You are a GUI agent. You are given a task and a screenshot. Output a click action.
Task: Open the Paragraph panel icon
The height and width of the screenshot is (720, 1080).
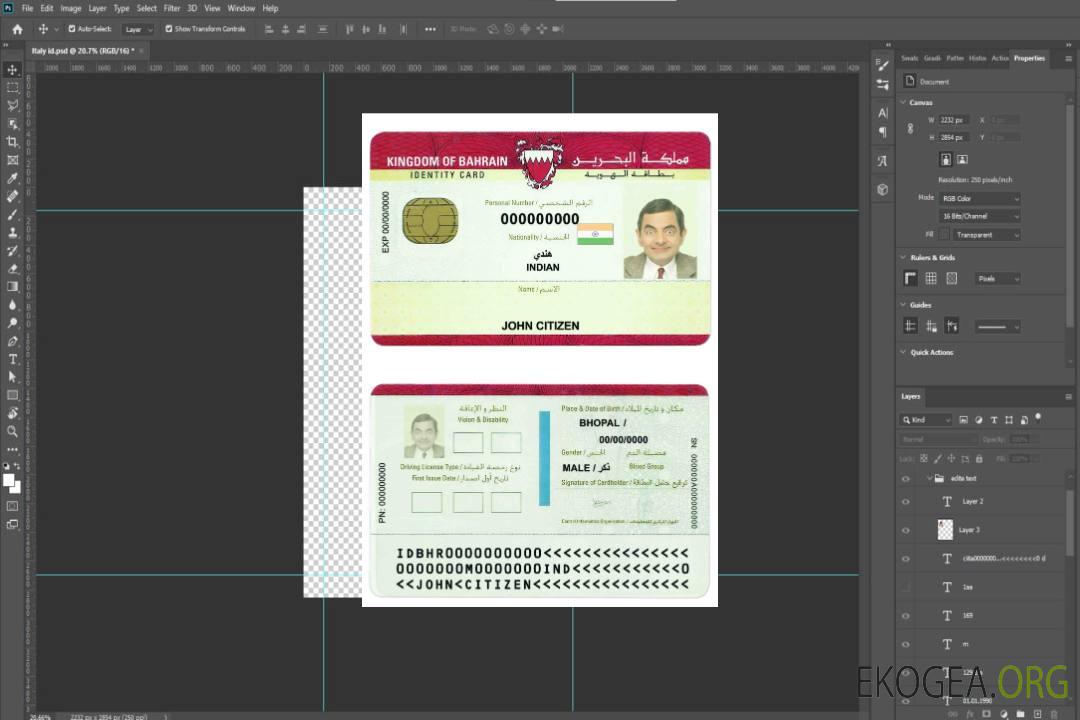point(883,132)
